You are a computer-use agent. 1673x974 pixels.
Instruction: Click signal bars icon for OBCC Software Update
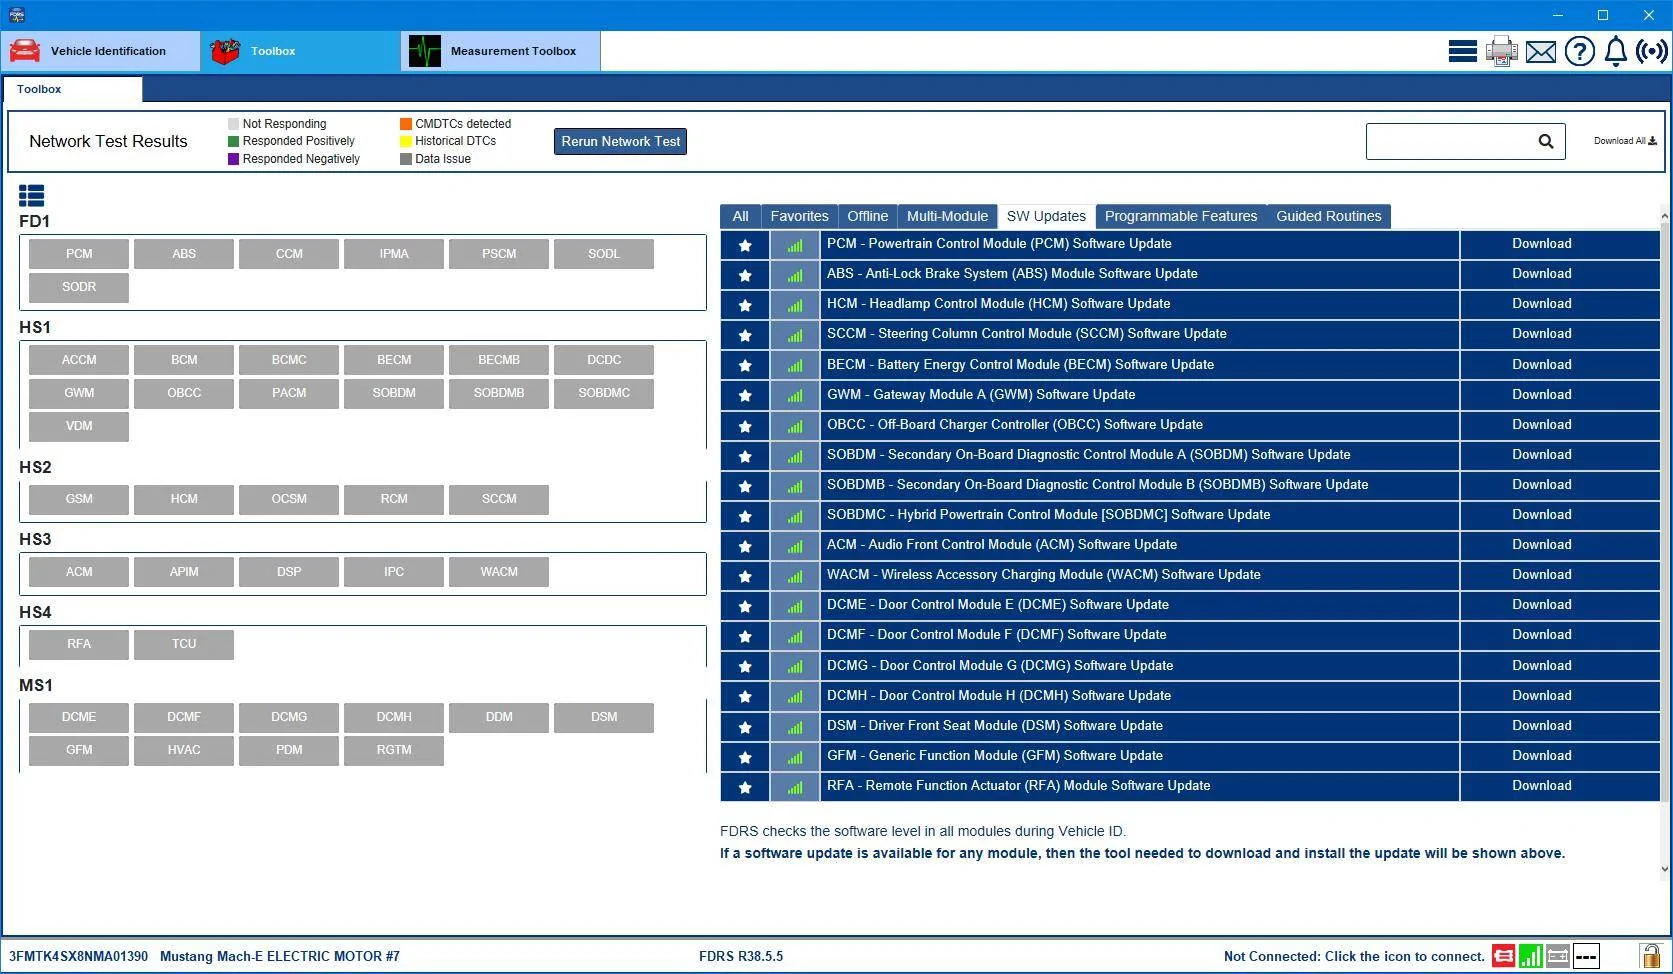coord(795,426)
